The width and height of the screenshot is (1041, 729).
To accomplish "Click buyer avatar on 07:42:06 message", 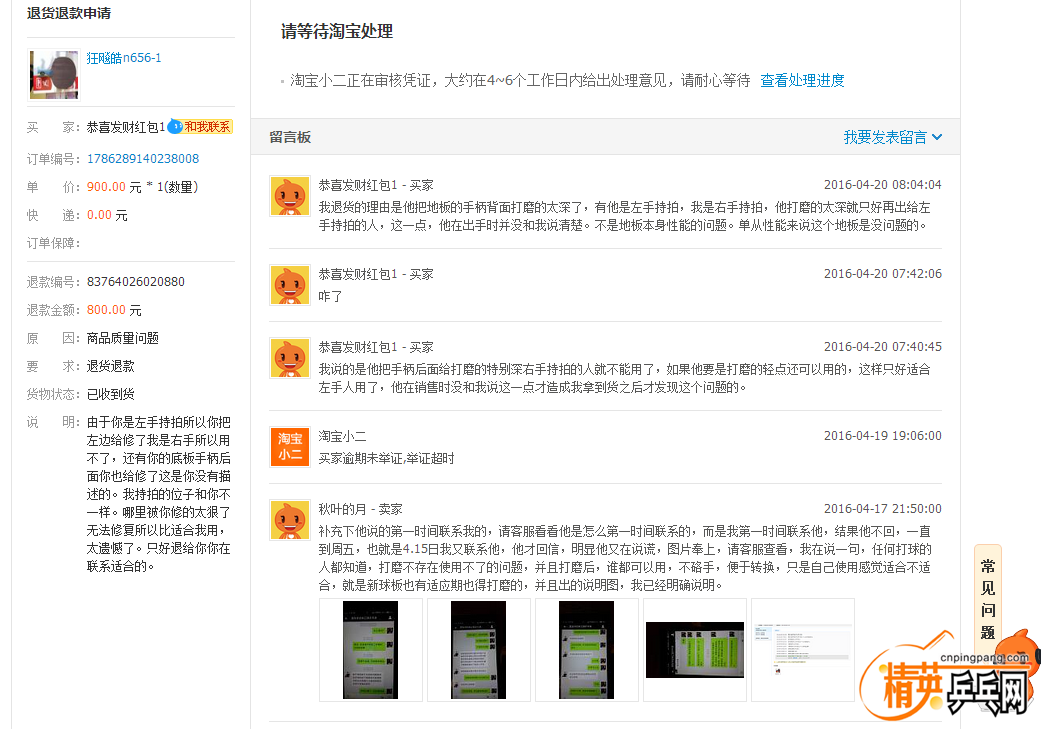I will (x=289, y=285).
